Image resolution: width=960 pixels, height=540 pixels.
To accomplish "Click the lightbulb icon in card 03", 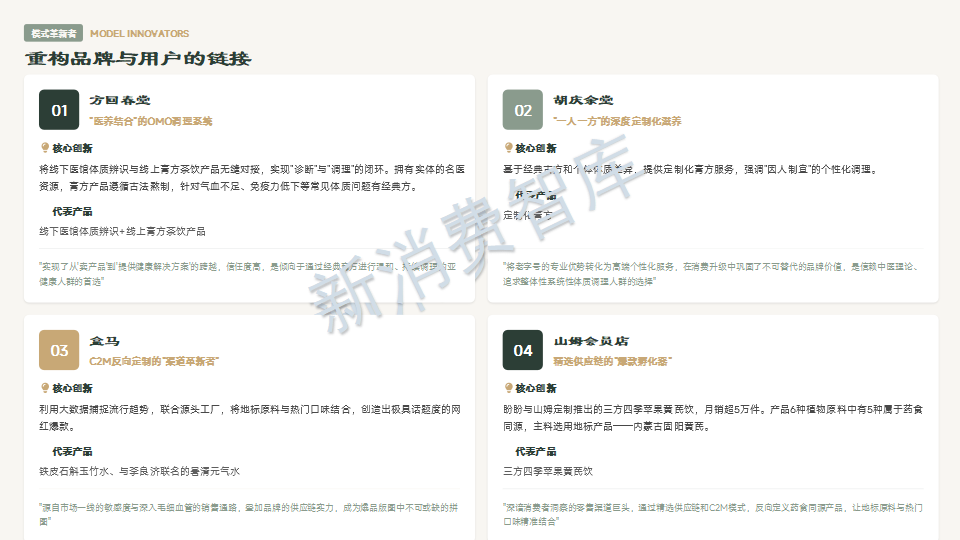I will pyautogui.click(x=45, y=388).
